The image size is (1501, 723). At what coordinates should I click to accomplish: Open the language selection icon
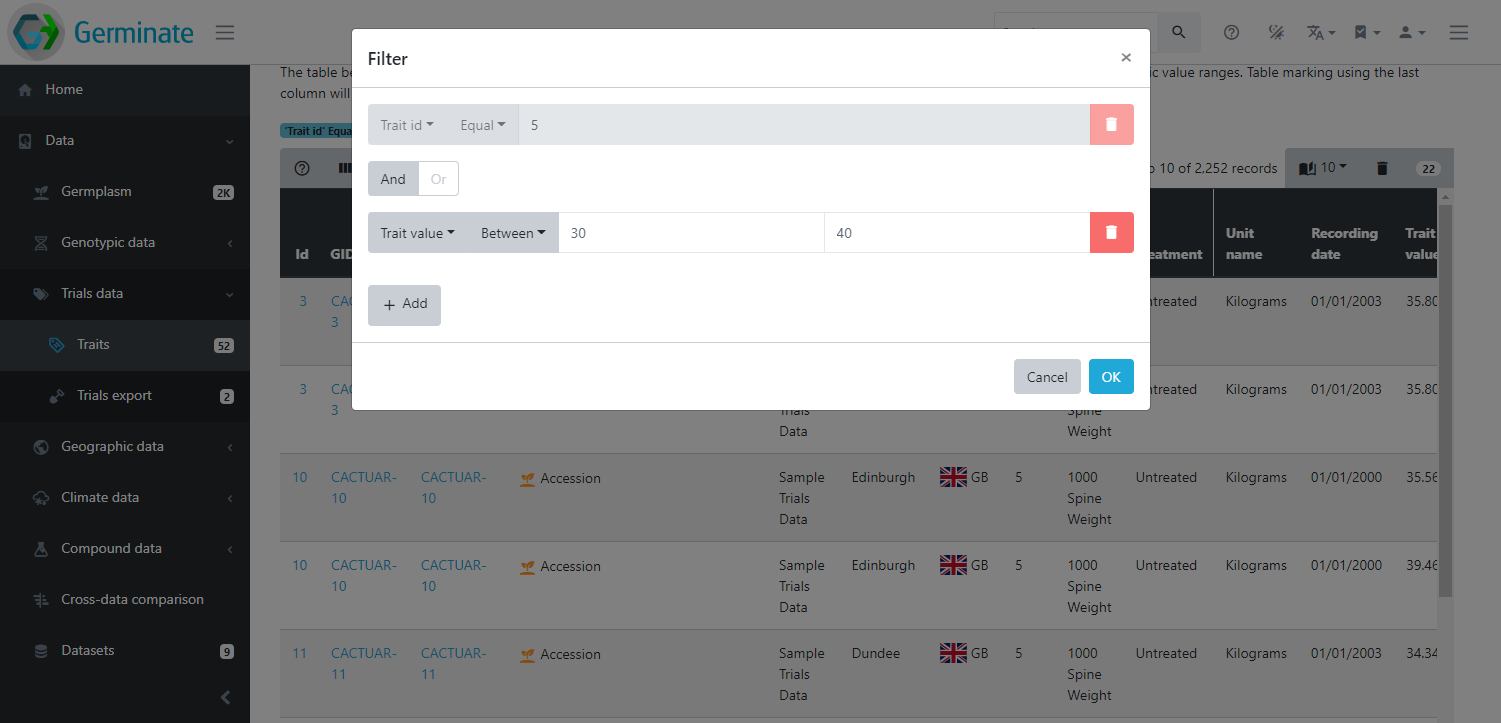click(1320, 33)
